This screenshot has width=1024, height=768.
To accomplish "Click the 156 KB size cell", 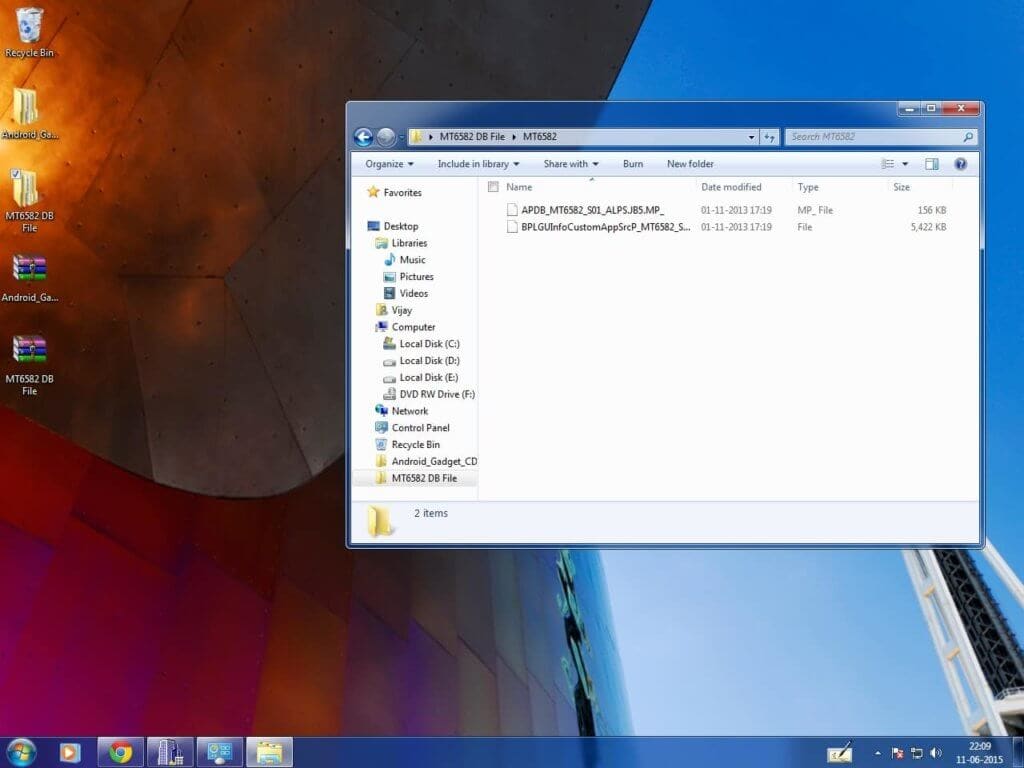I will click(931, 210).
